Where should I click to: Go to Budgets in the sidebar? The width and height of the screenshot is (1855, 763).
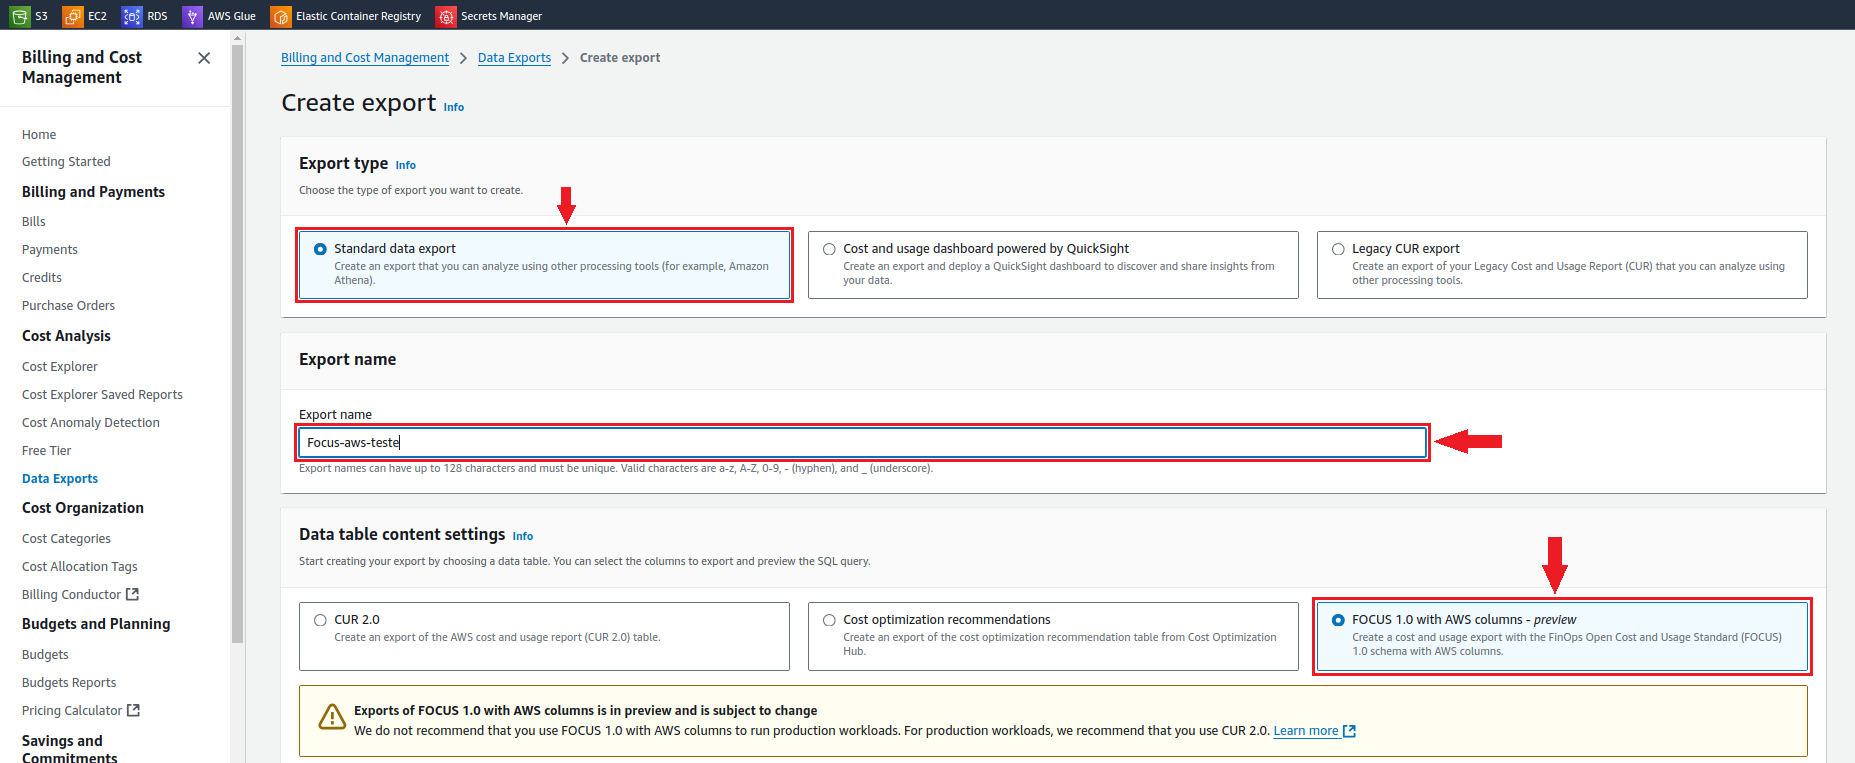[x=45, y=655]
